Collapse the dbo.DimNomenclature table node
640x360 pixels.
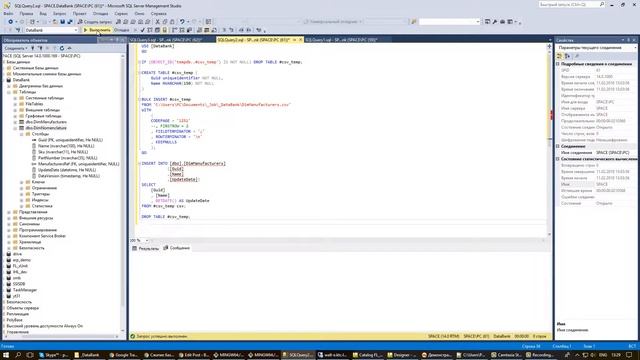(x=16, y=128)
